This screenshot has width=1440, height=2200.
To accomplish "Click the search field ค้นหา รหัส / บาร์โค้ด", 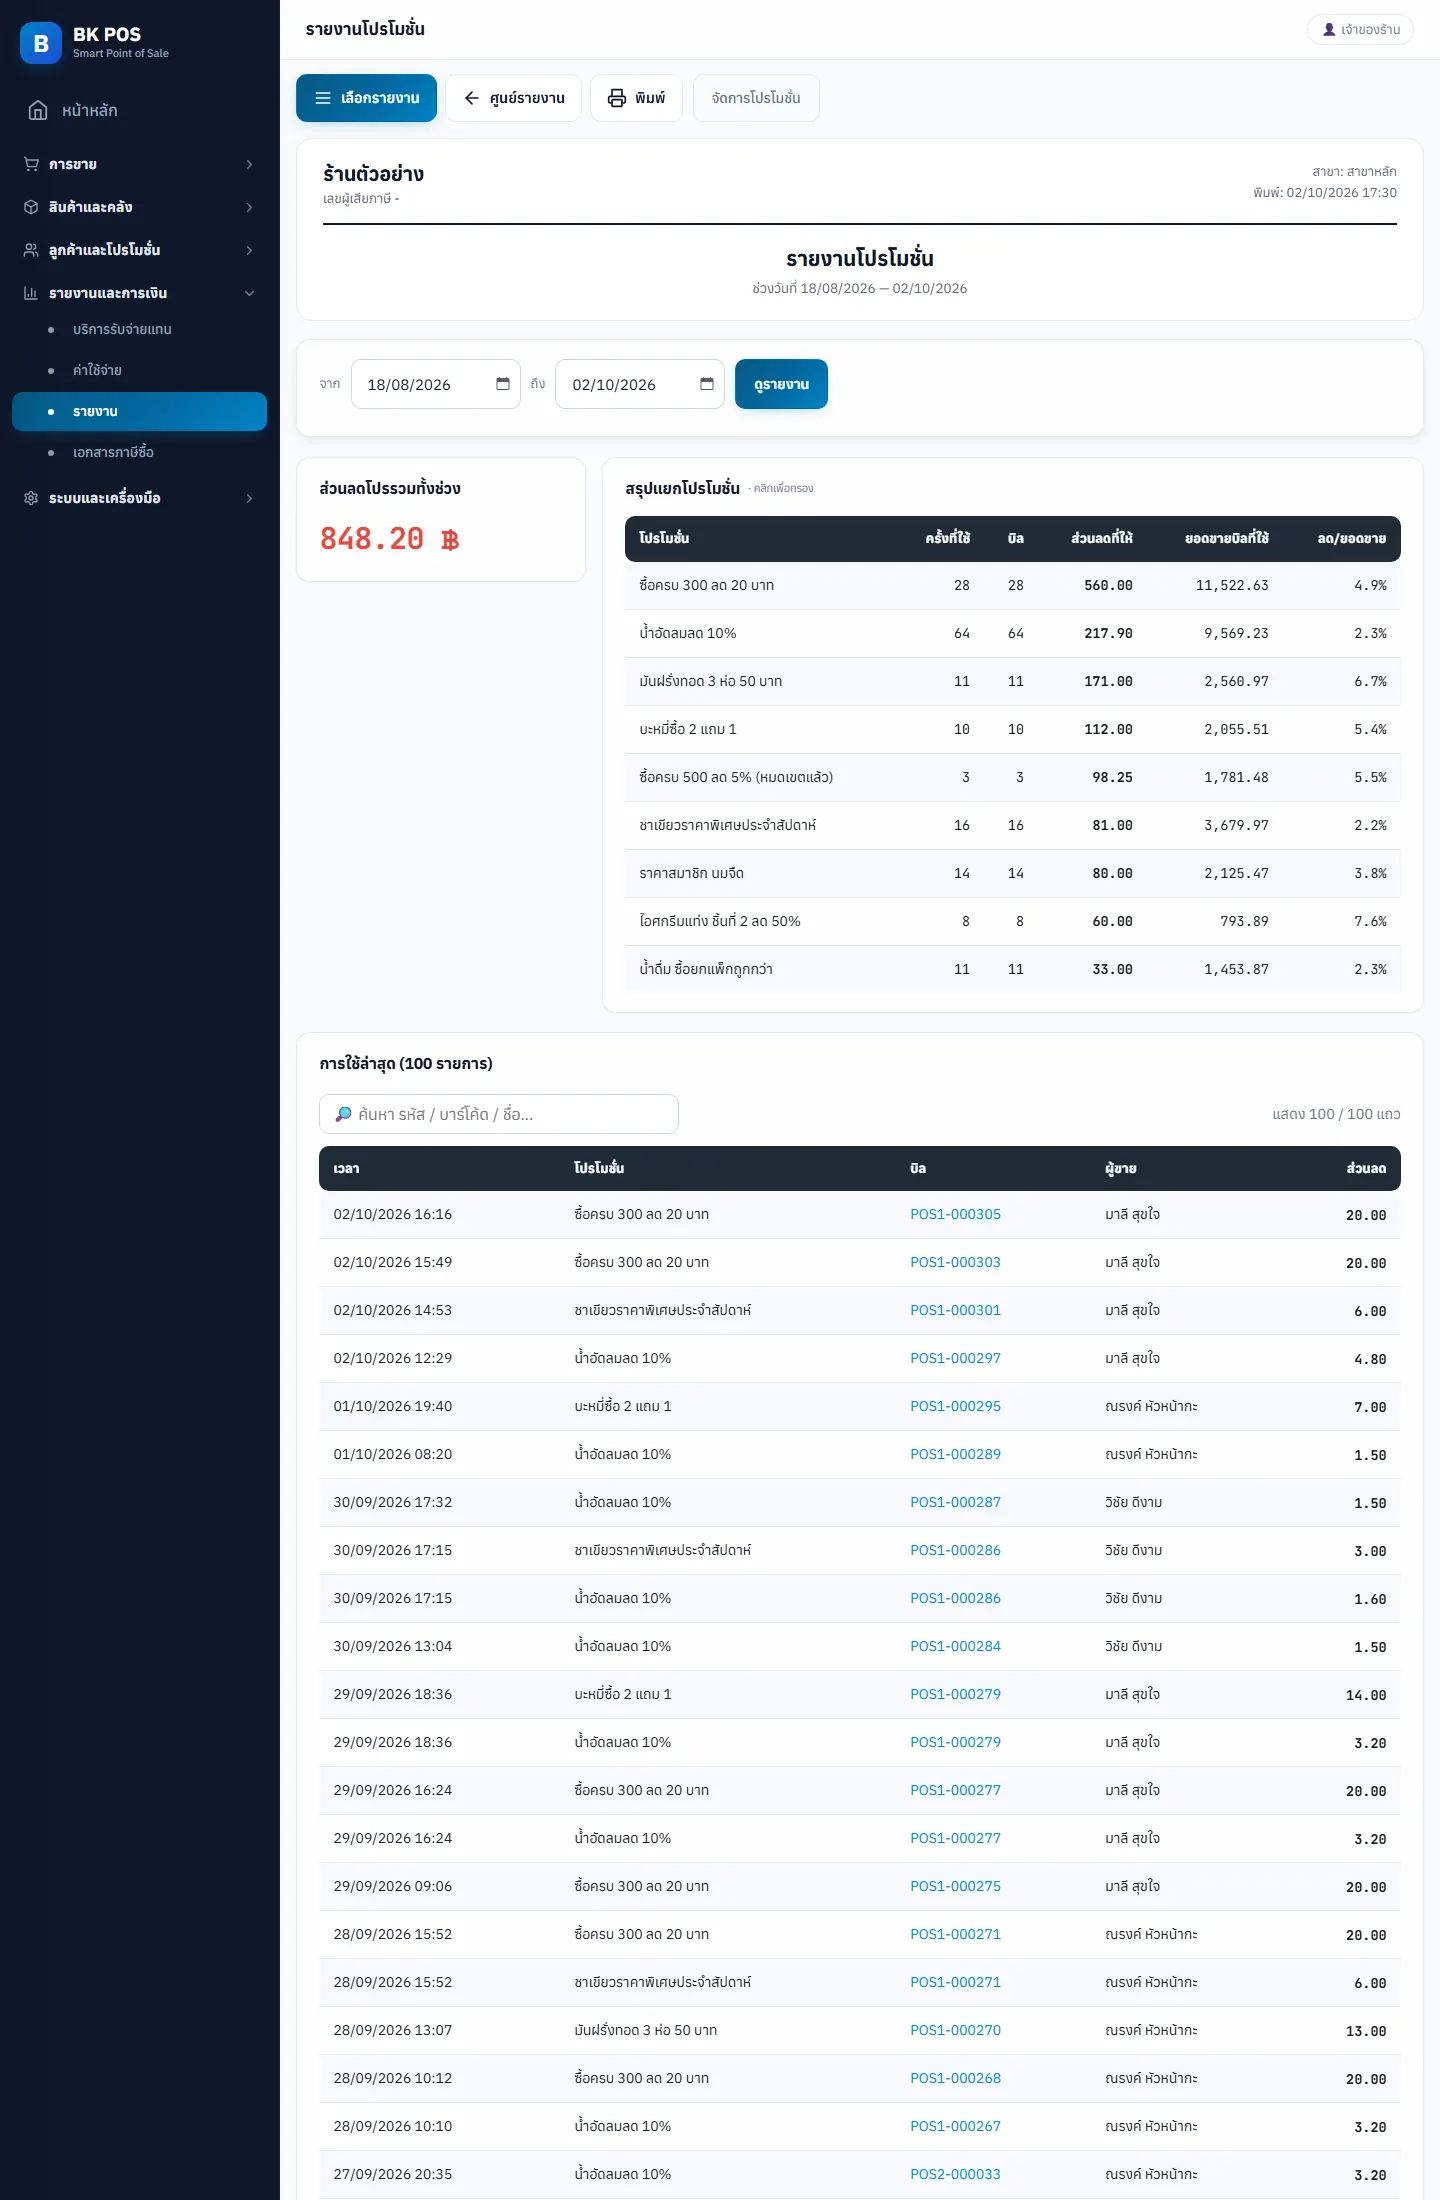I will click(x=499, y=1114).
